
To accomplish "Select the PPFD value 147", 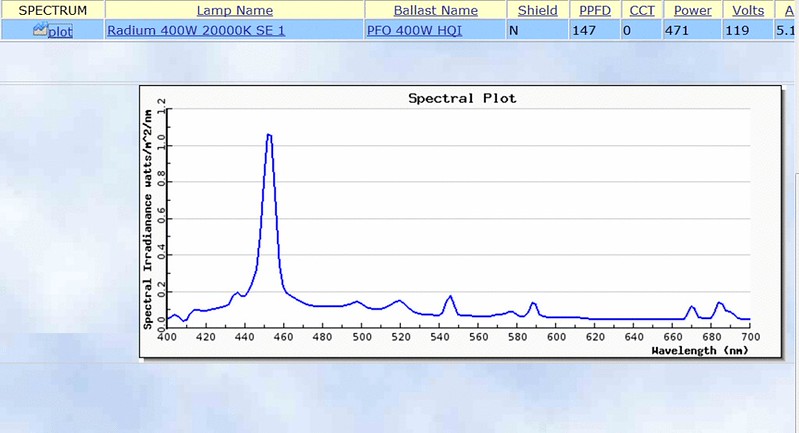I will pyautogui.click(x=583, y=30).
